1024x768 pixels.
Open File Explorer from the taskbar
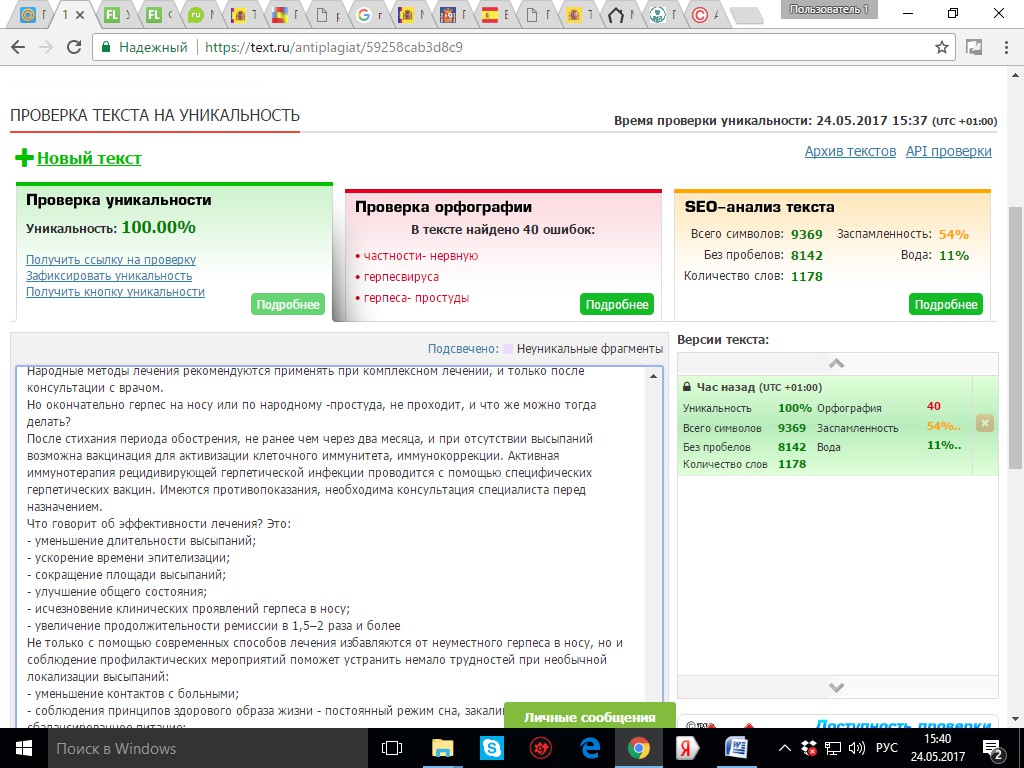click(442, 748)
